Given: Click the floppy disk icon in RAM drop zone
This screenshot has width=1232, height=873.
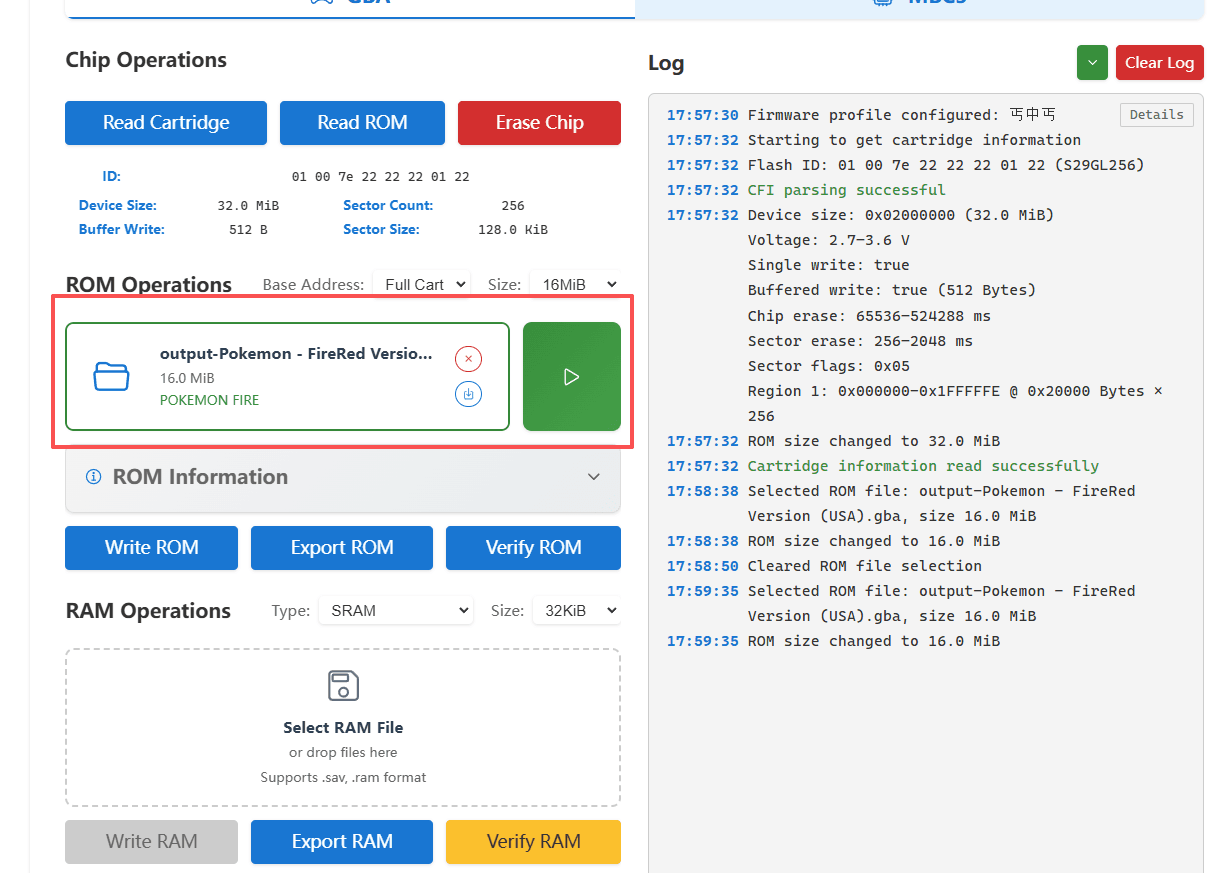Looking at the screenshot, I should [x=343, y=685].
